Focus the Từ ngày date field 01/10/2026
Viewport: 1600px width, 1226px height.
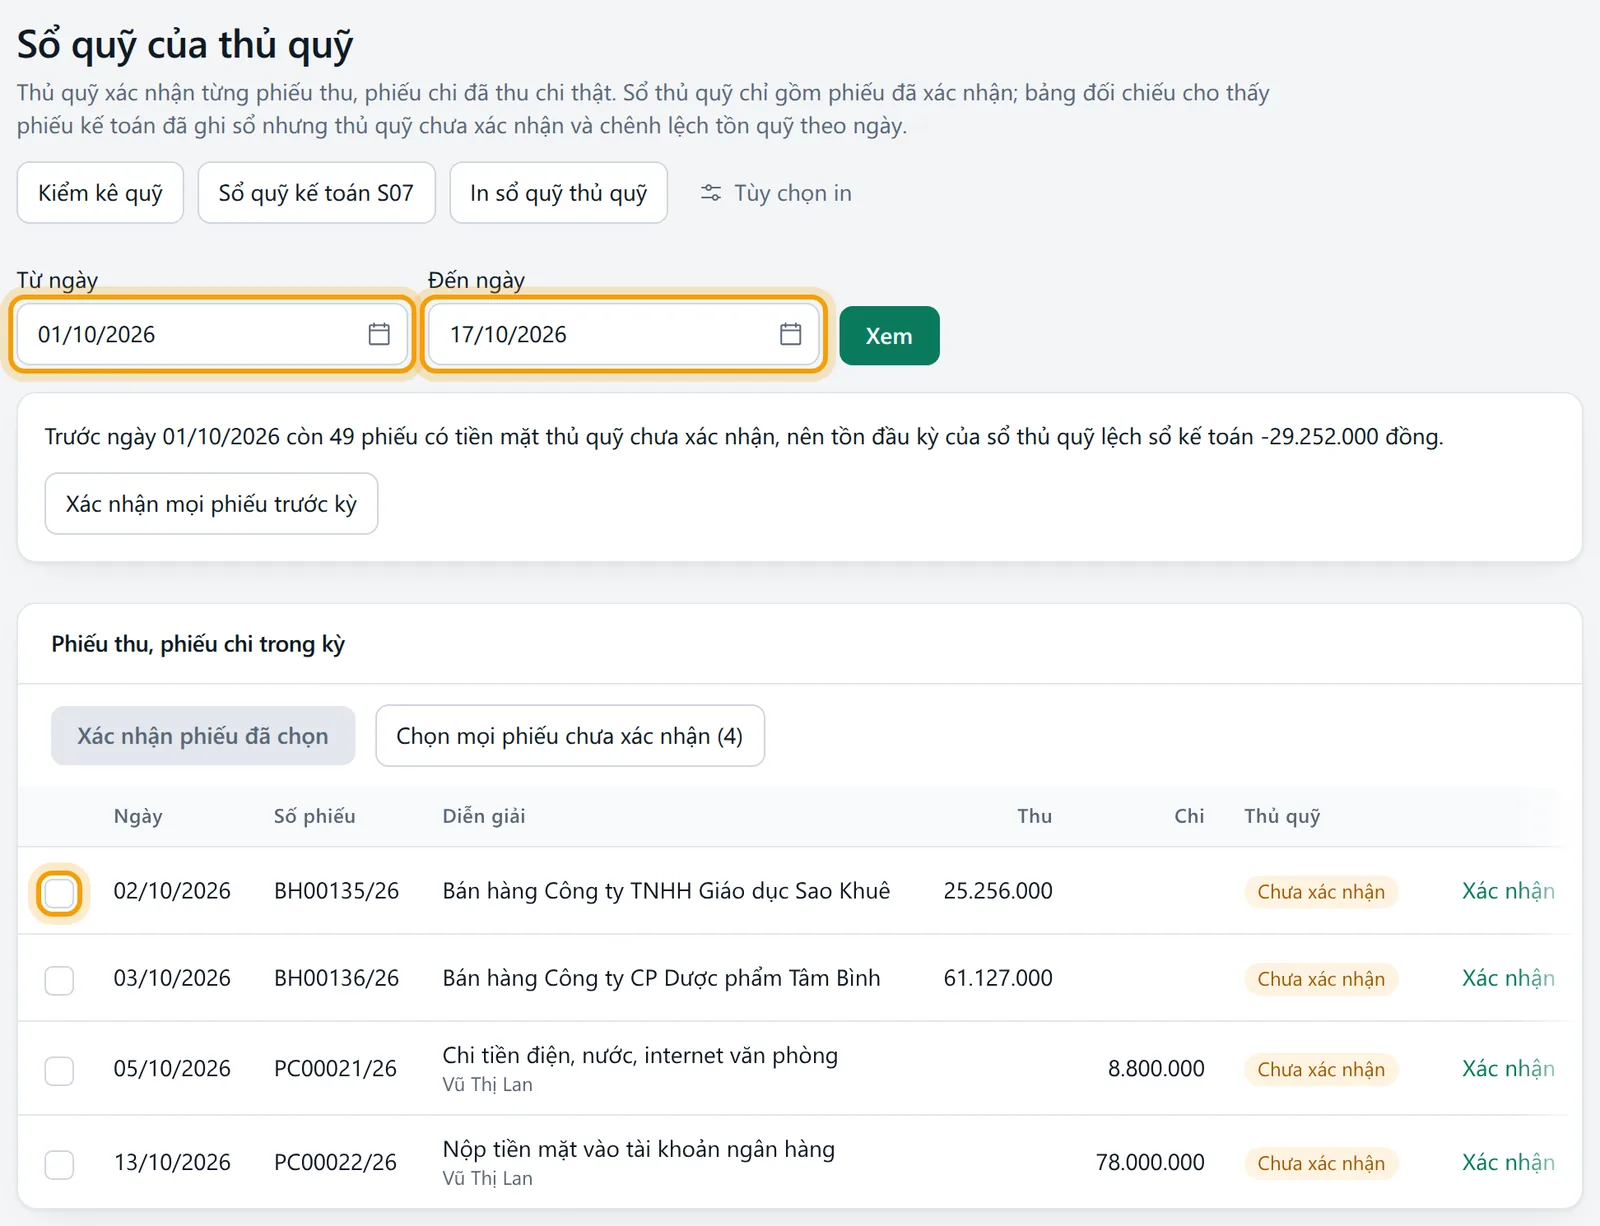212,334
